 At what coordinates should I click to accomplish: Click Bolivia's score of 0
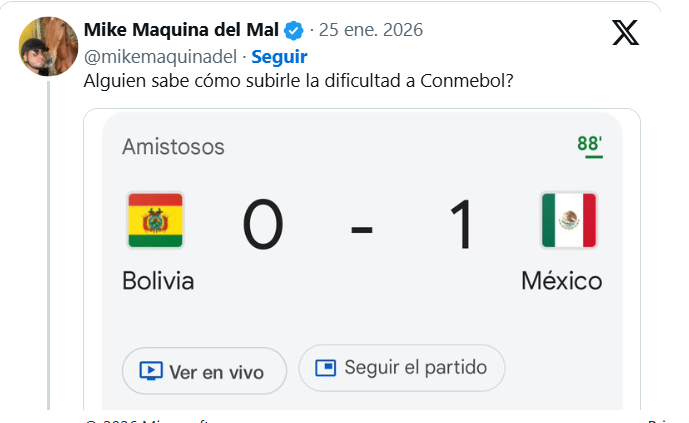tap(263, 225)
